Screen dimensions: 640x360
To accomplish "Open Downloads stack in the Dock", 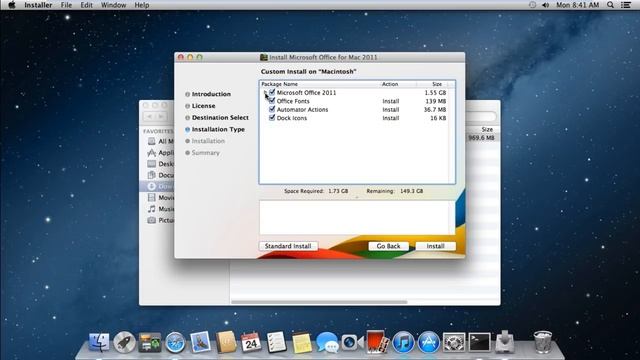I will tap(504, 342).
